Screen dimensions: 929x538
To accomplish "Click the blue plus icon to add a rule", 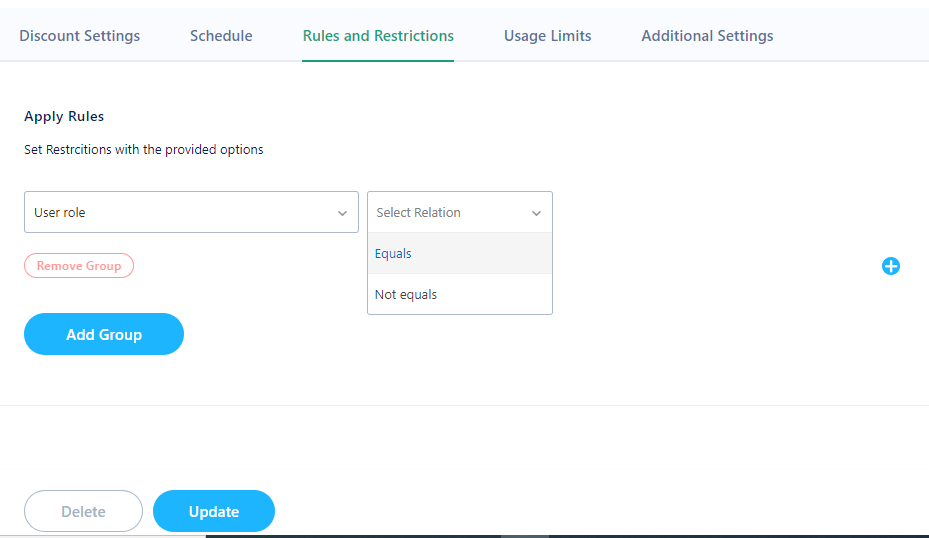I will 890,266.
